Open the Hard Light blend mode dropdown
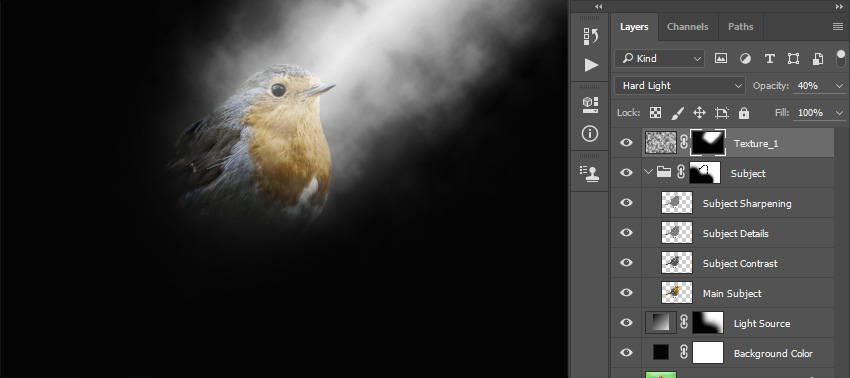850x378 pixels. 680,86
